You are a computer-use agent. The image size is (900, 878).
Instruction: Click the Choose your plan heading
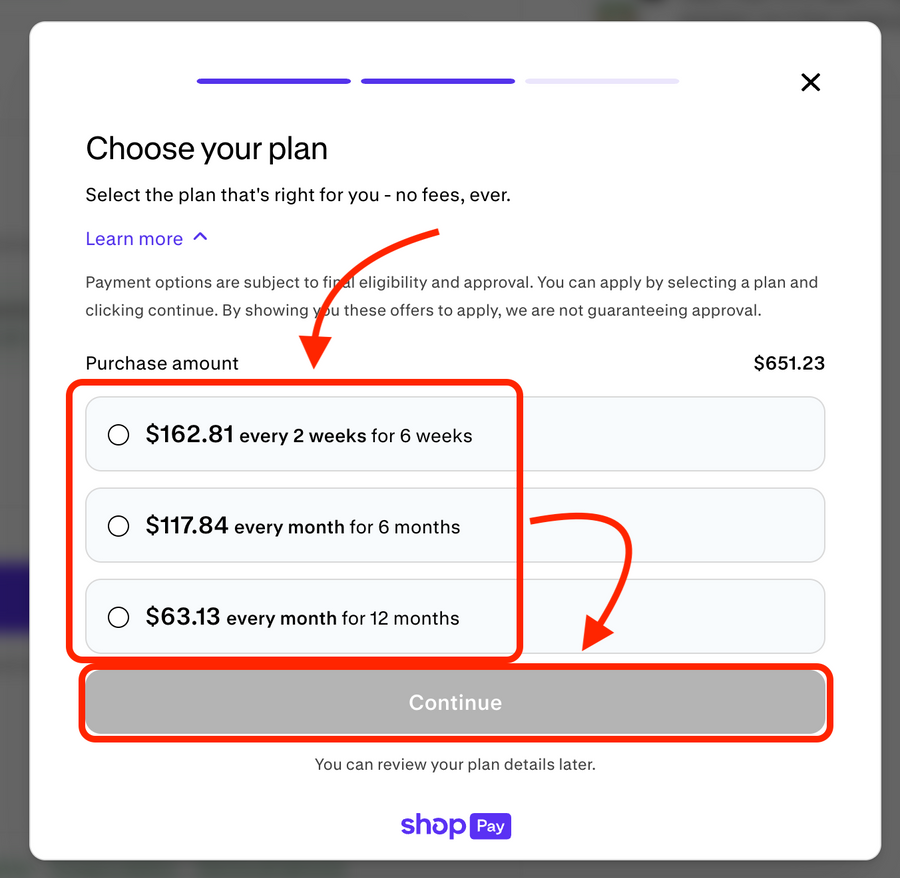coord(207,149)
